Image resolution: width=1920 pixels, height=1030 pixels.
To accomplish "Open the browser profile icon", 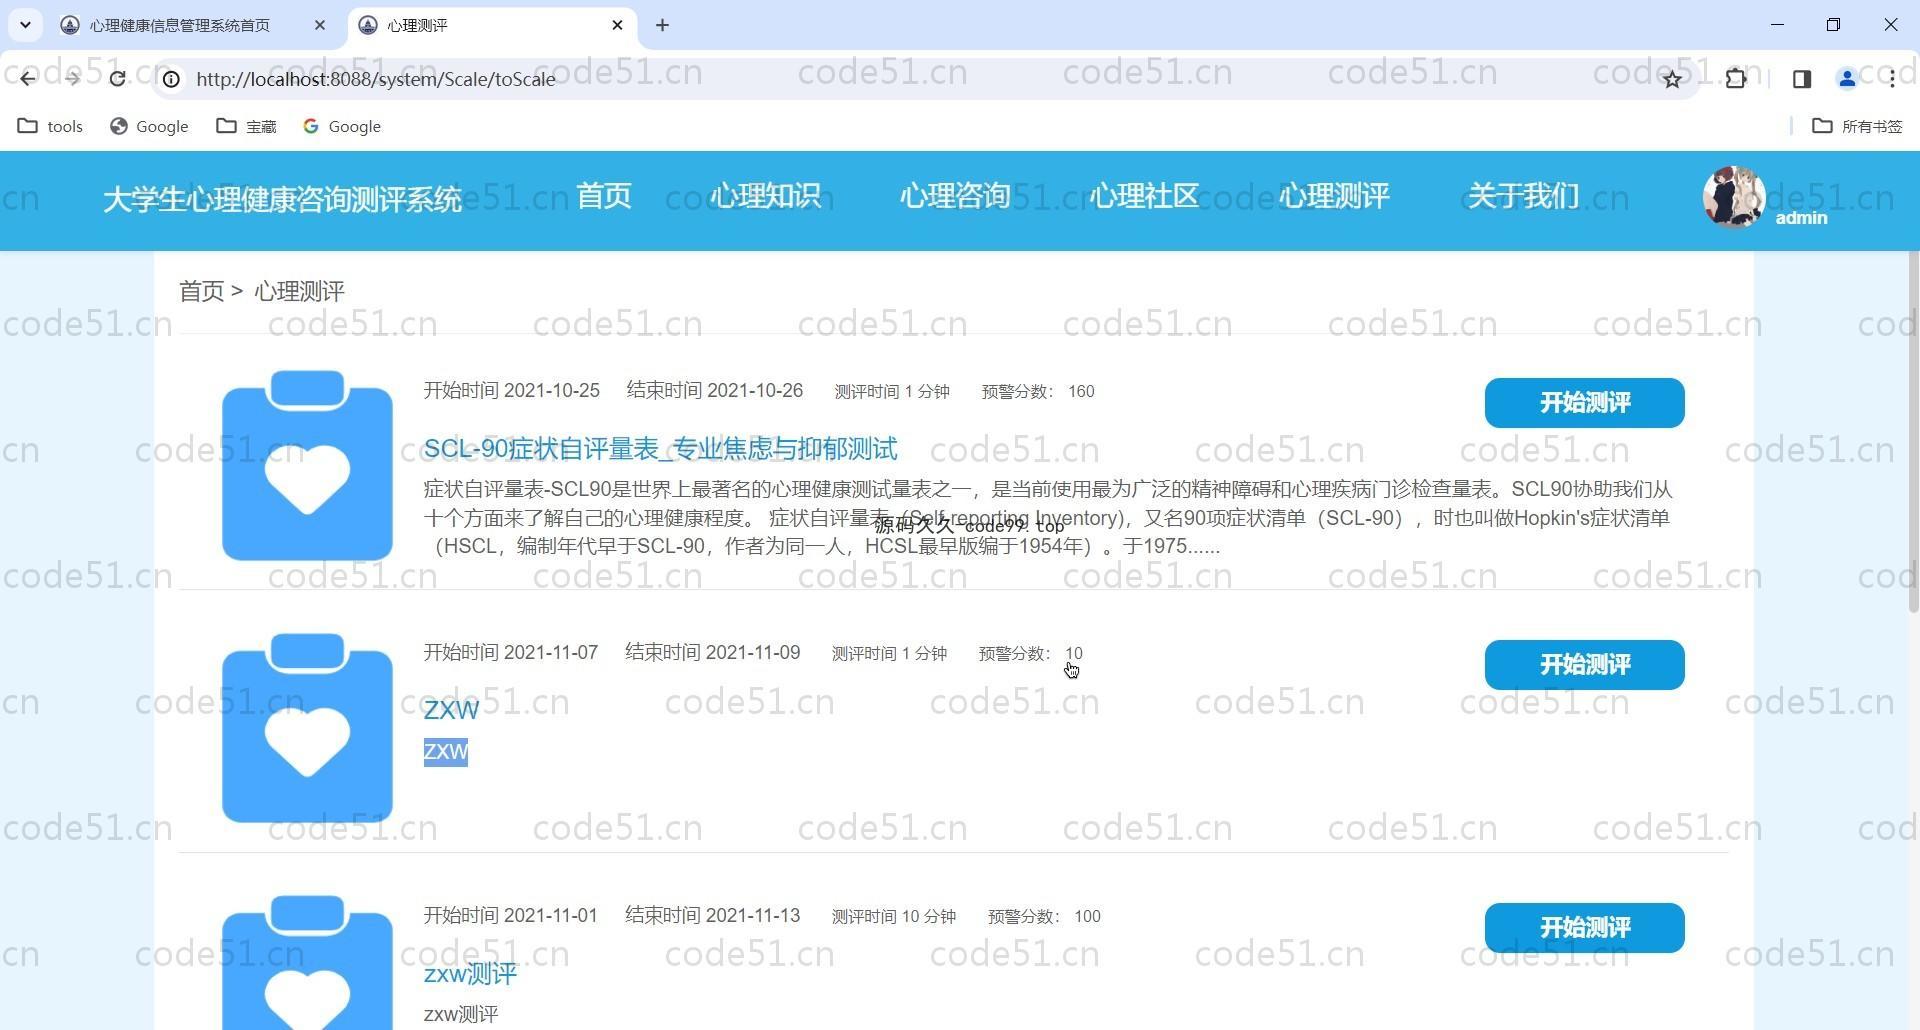I will (x=1847, y=79).
